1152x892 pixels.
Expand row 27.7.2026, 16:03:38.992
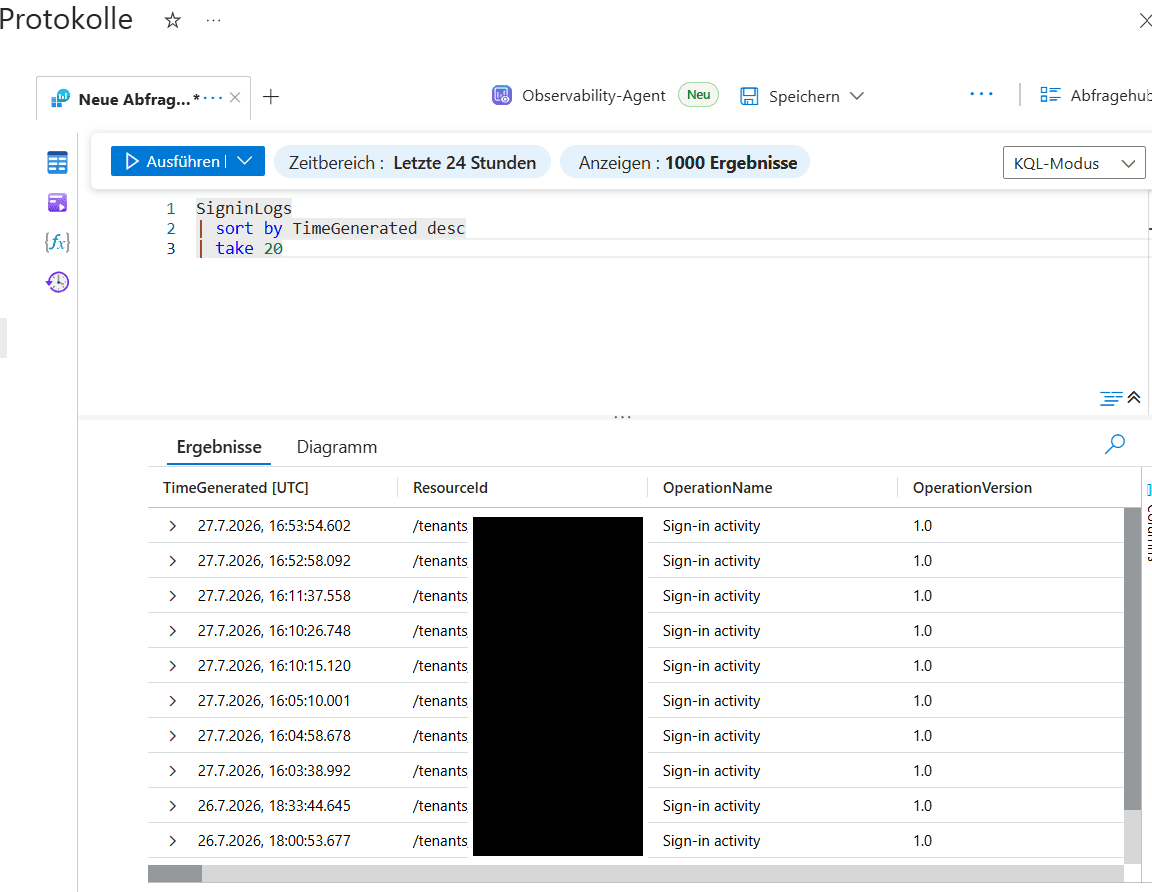[173, 771]
